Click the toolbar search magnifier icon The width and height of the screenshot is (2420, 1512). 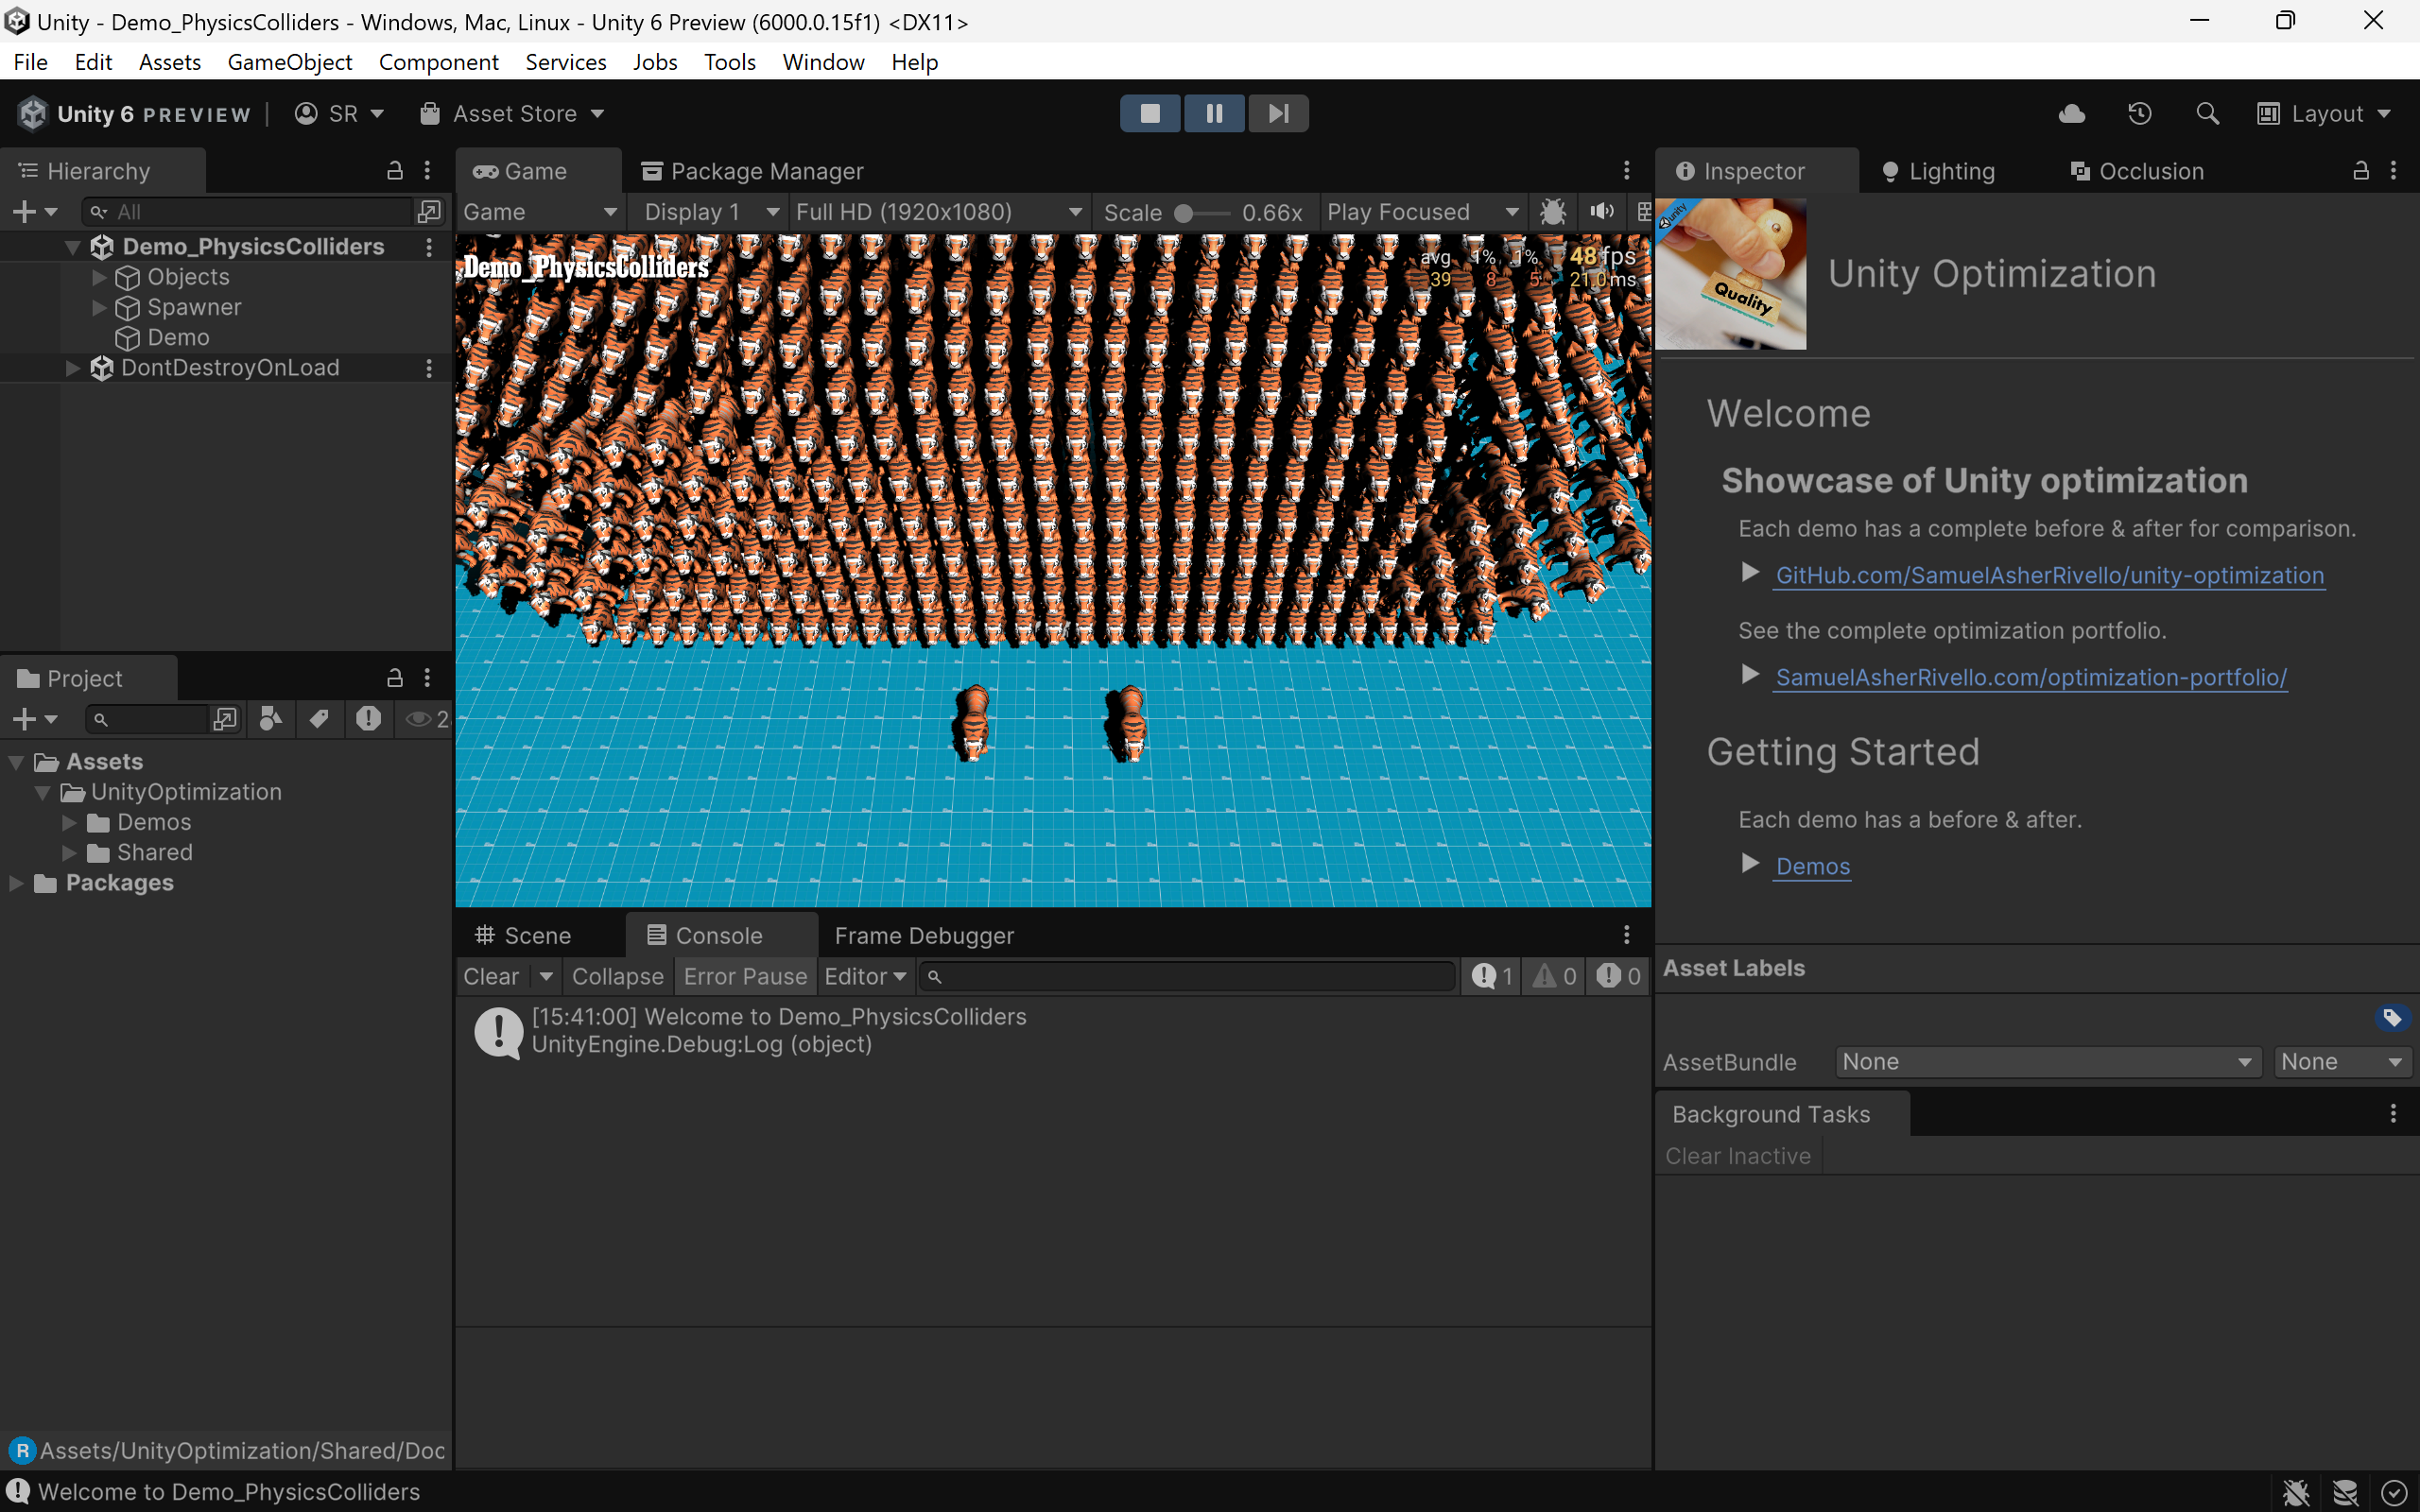tap(2207, 114)
